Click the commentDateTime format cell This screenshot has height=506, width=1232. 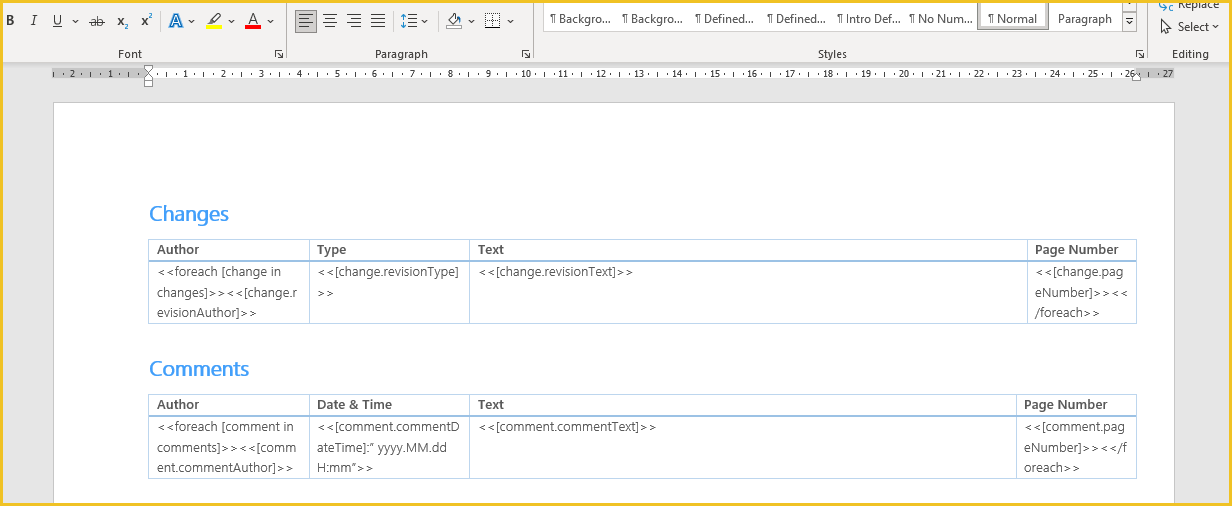coord(389,447)
